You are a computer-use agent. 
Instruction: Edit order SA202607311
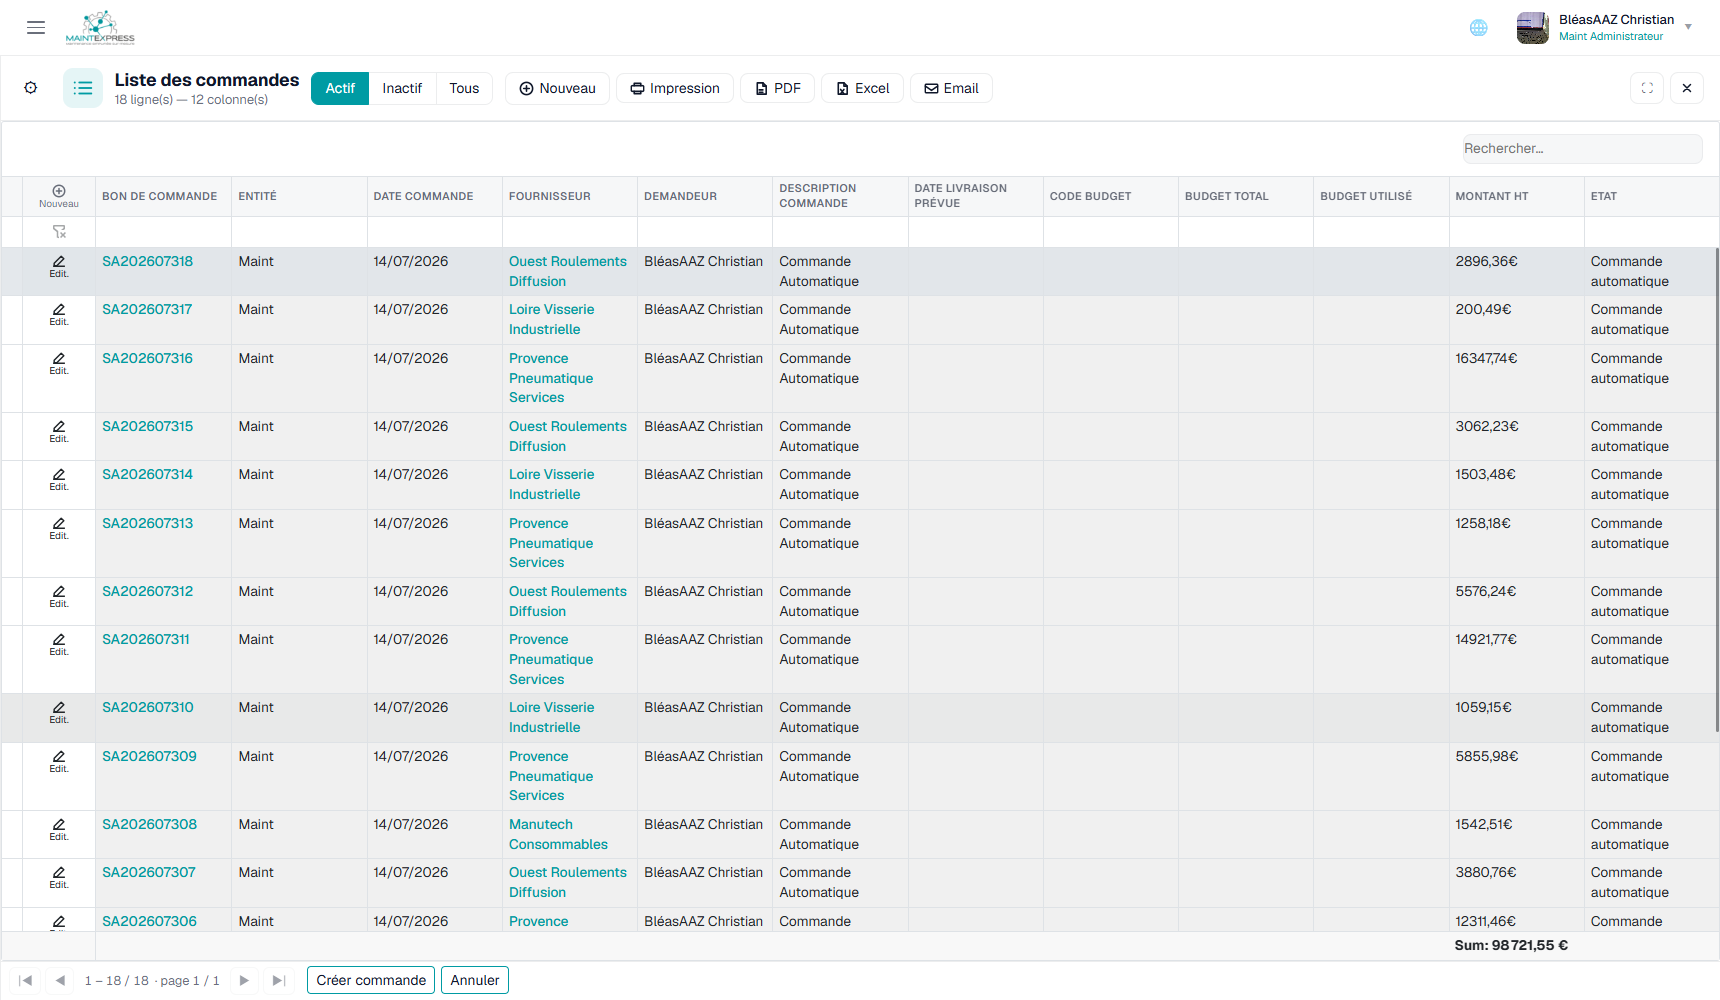pyautogui.click(x=59, y=644)
